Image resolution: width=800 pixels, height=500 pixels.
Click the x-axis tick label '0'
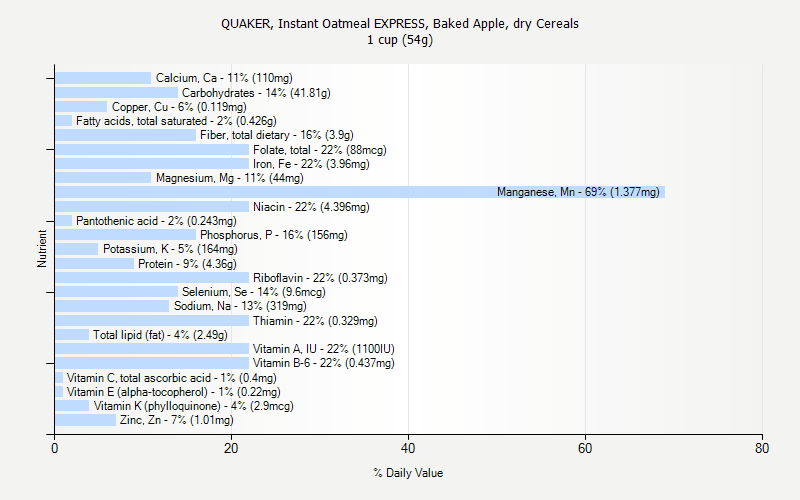pos(55,448)
